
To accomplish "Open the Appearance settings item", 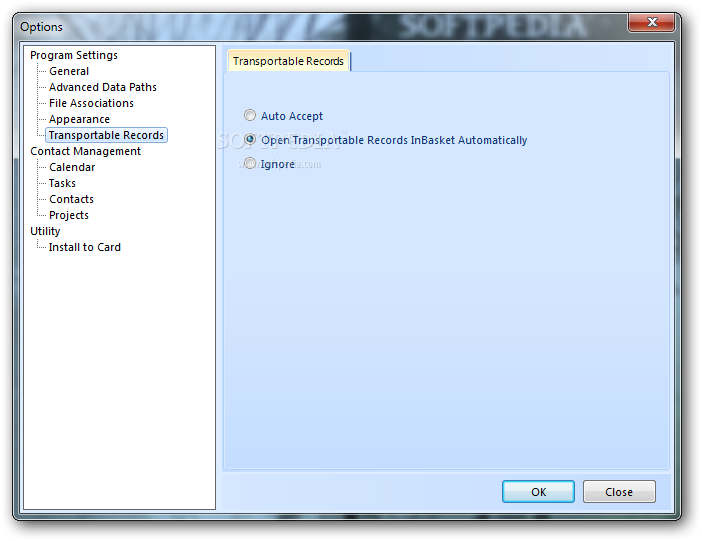I will point(79,119).
